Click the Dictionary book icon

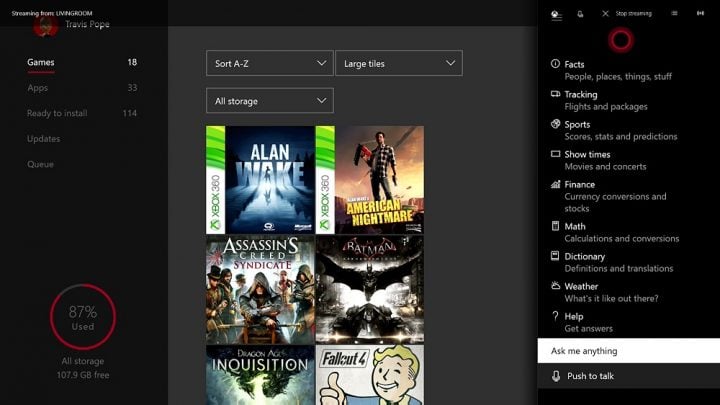click(x=555, y=256)
